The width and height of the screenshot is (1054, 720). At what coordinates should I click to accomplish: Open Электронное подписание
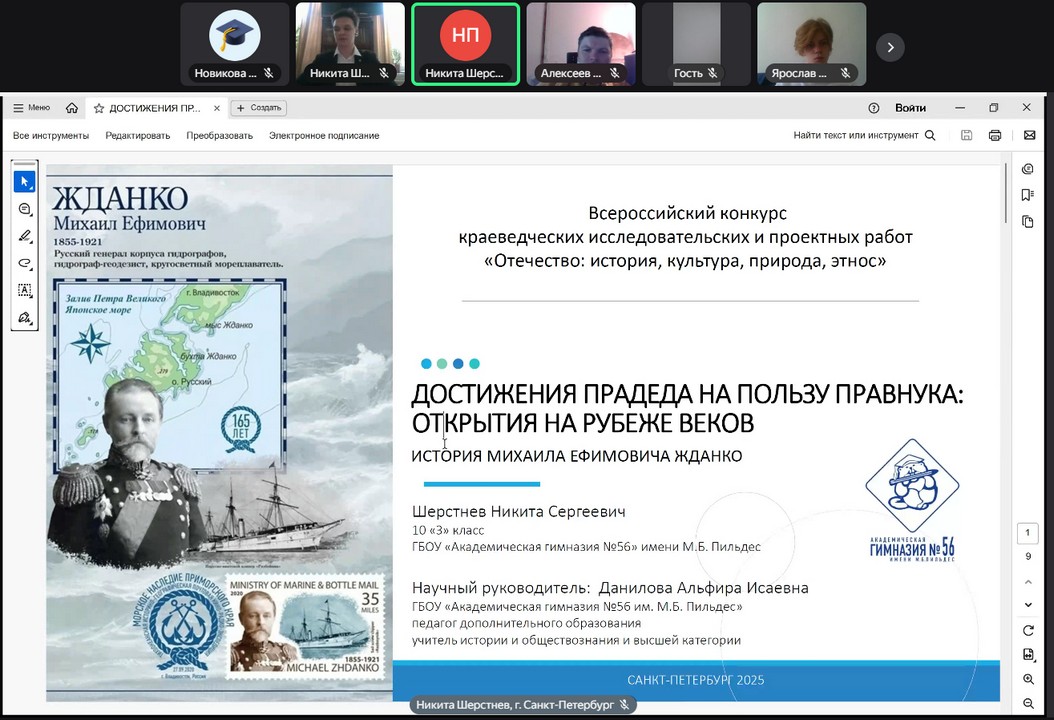[x=324, y=135]
